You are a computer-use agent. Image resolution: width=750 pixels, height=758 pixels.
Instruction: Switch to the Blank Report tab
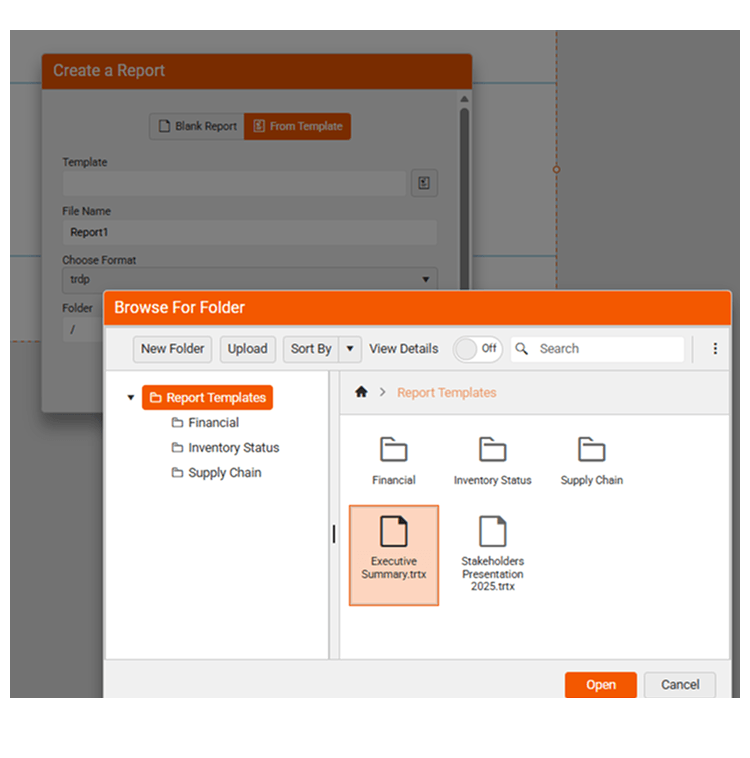[197, 126]
